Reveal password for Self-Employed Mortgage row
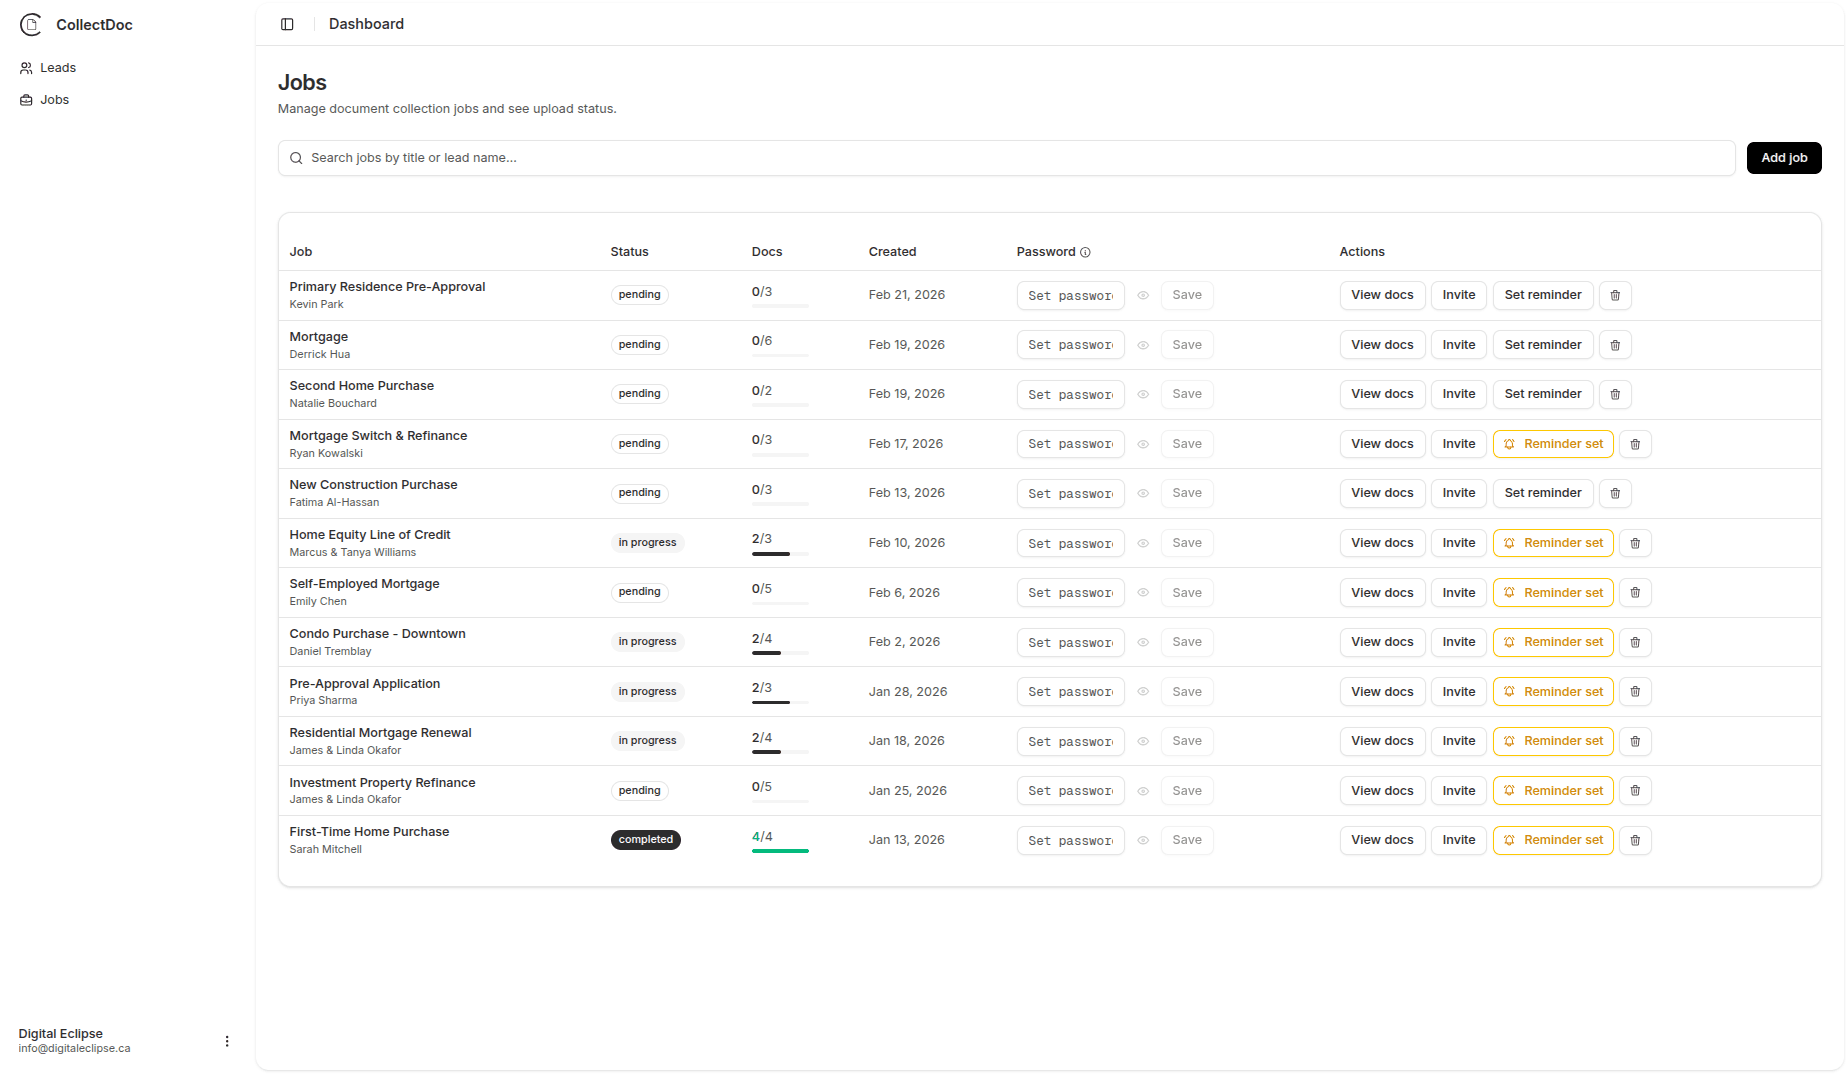The image size is (1846, 1075). coord(1142,592)
